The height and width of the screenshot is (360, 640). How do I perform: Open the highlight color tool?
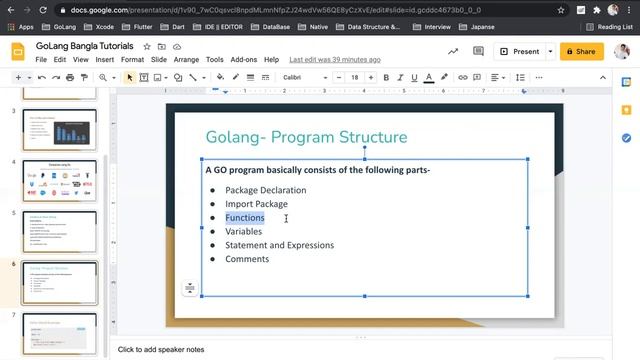444,77
